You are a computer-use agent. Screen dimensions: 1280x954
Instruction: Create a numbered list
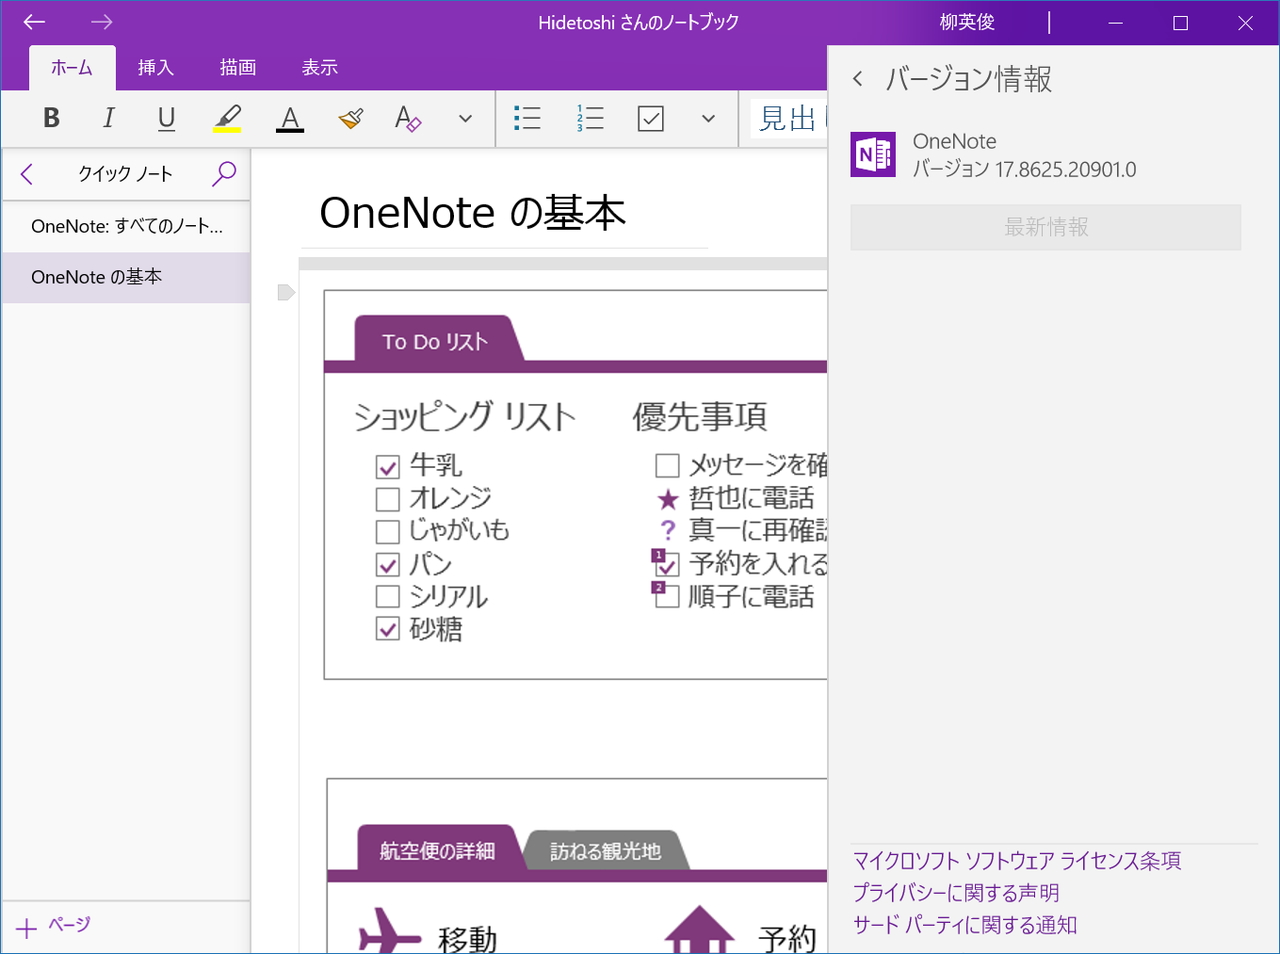(x=590, y=118)
